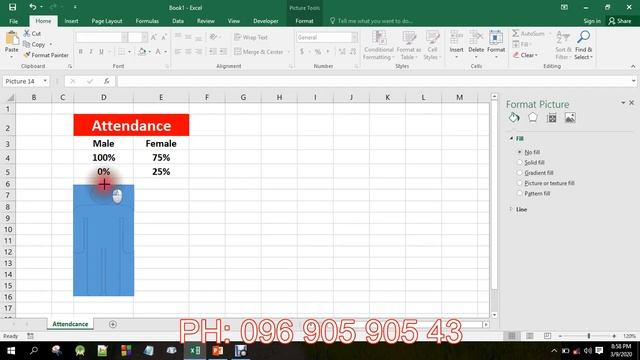This screenshot has width=640, height=360.
Task: Open the Review ribbon tab
Action: (x=206, y=21)
